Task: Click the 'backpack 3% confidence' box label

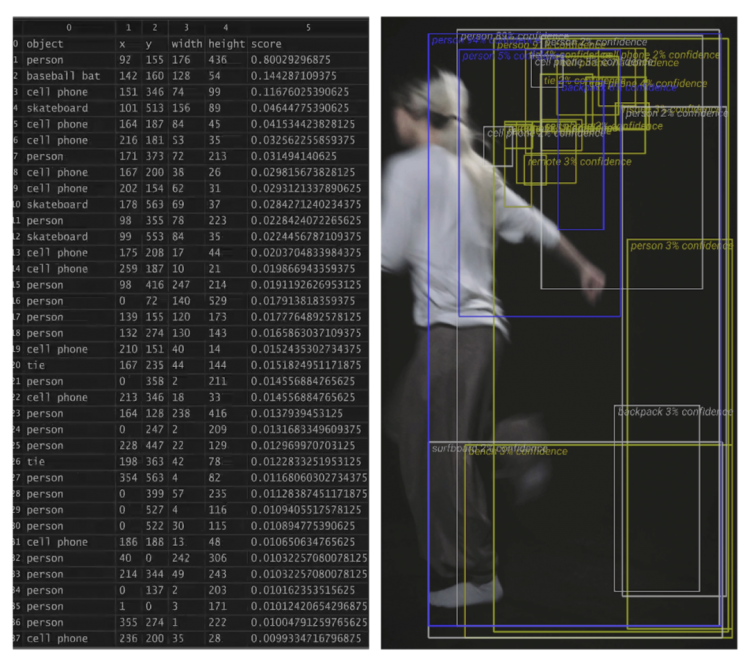Action: click(674, 412)
